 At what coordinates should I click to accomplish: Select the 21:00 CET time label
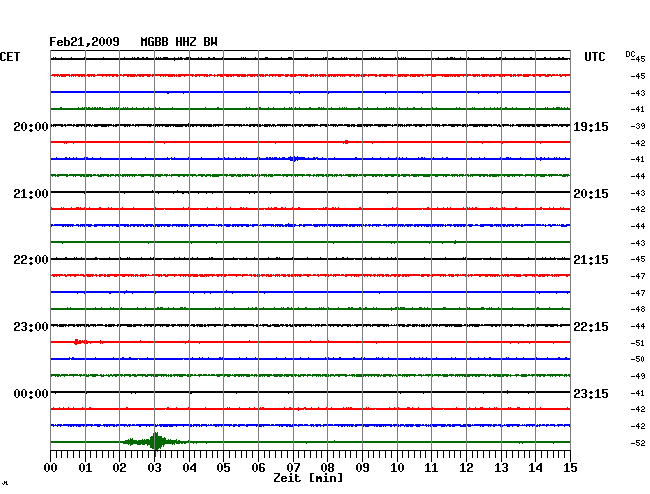coord(31,194)
